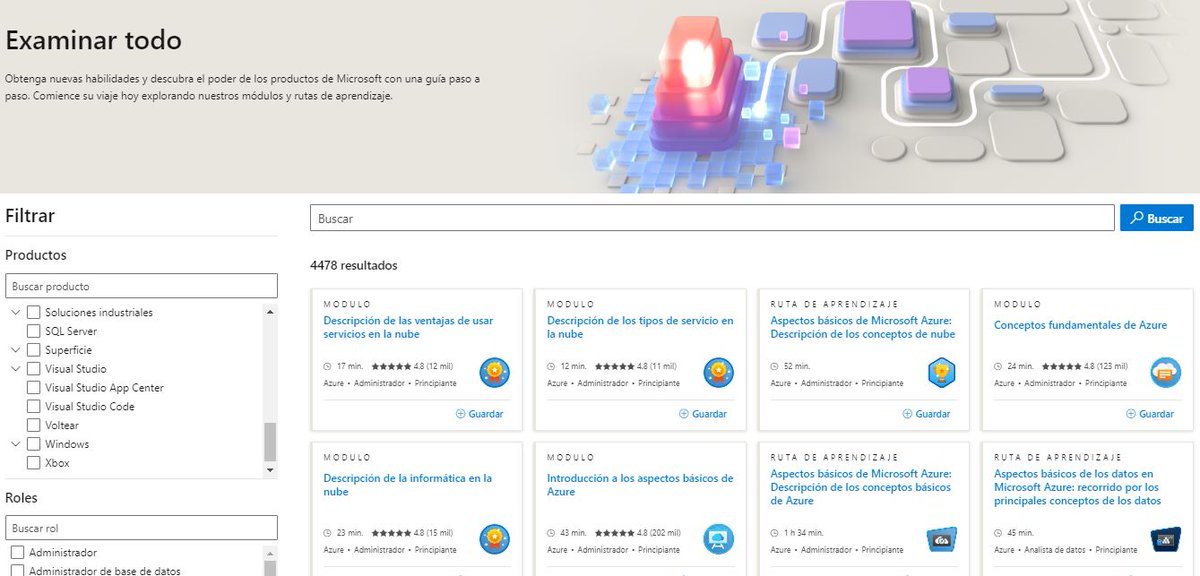The width and height of the screenshot is (1200, 576).
Task: Check the Xbox checkbox
Action: point(34,463)
